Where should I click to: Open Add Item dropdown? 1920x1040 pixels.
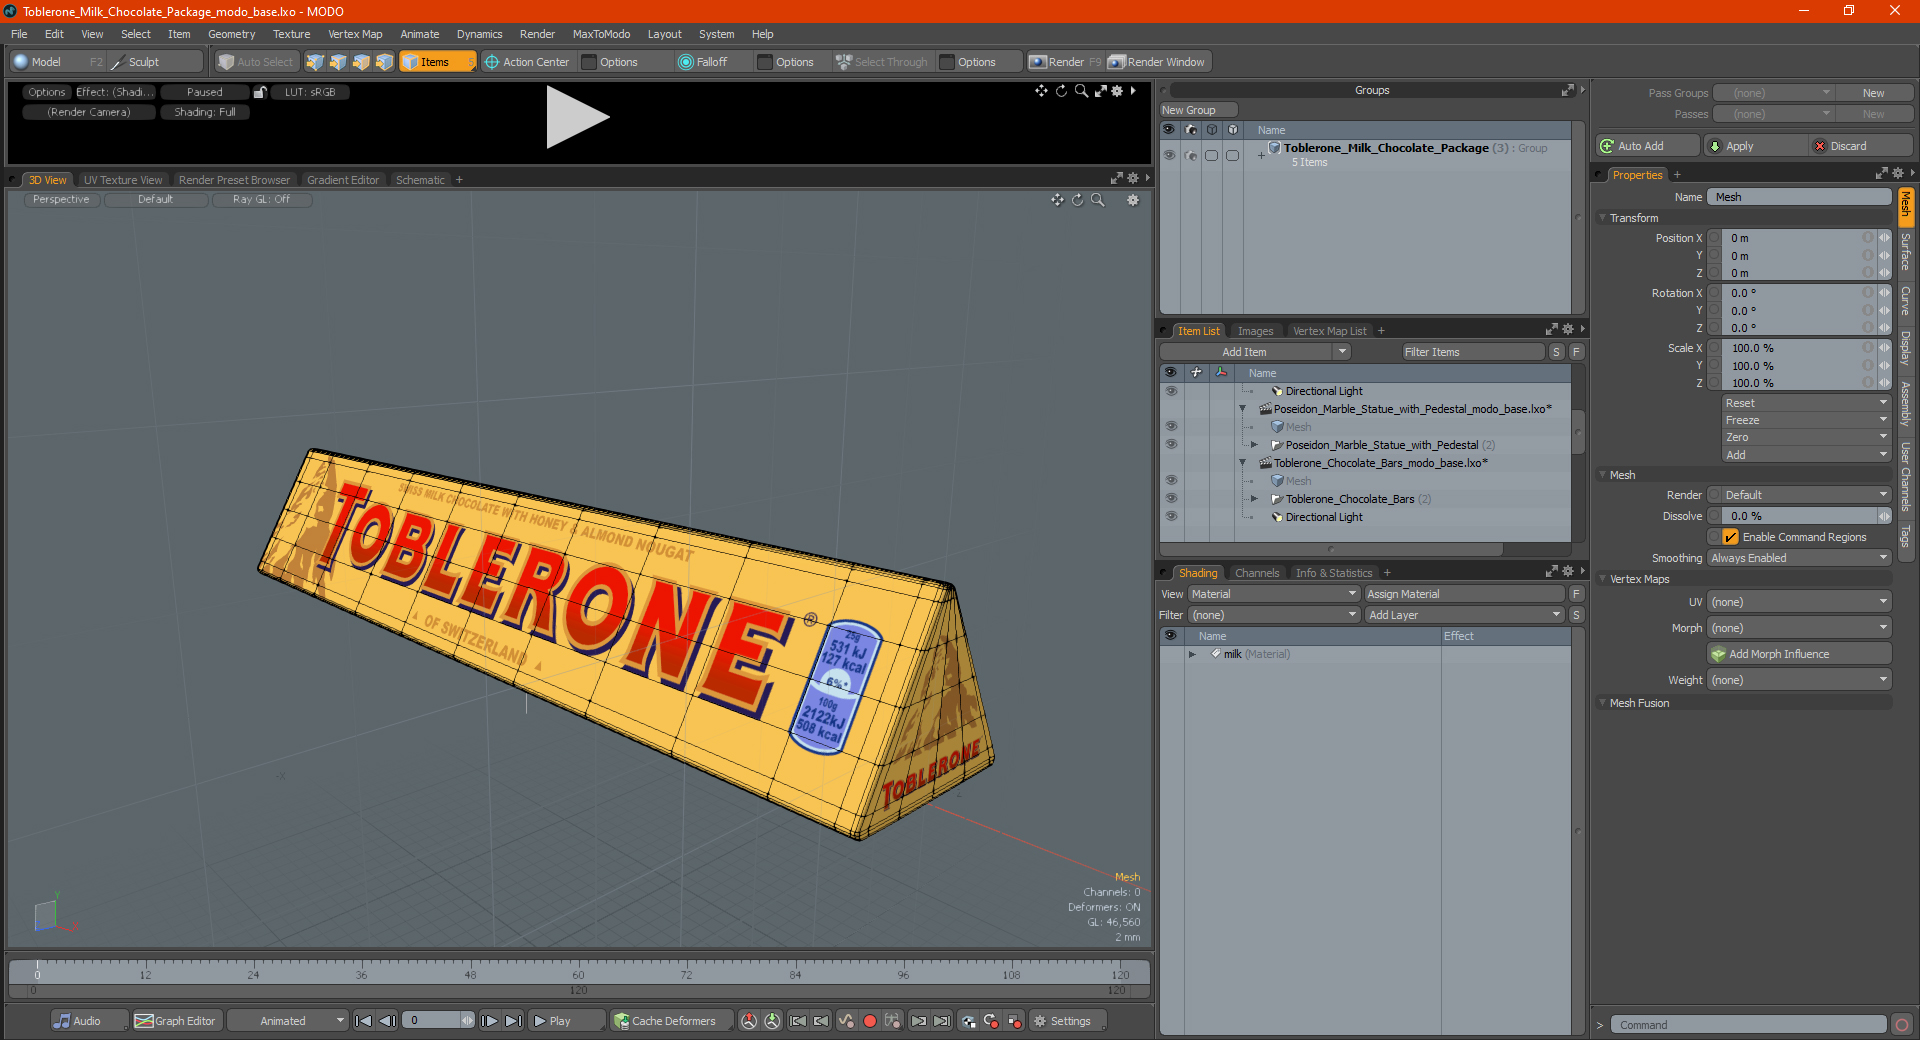1256,352
